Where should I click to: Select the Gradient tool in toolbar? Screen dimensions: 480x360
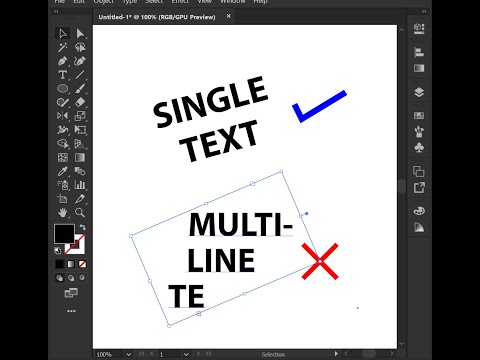(x=80, y=157)
